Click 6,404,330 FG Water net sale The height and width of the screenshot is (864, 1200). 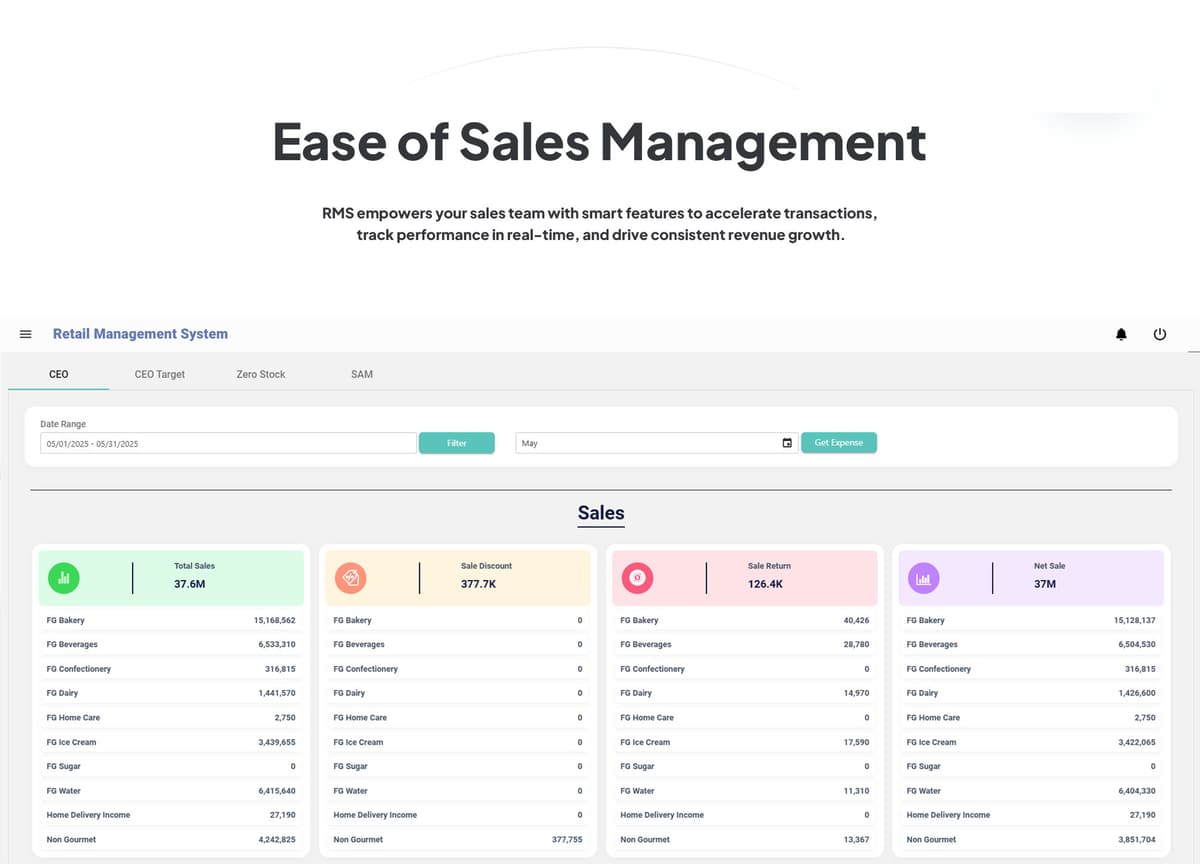click(x=1137, y=791)
